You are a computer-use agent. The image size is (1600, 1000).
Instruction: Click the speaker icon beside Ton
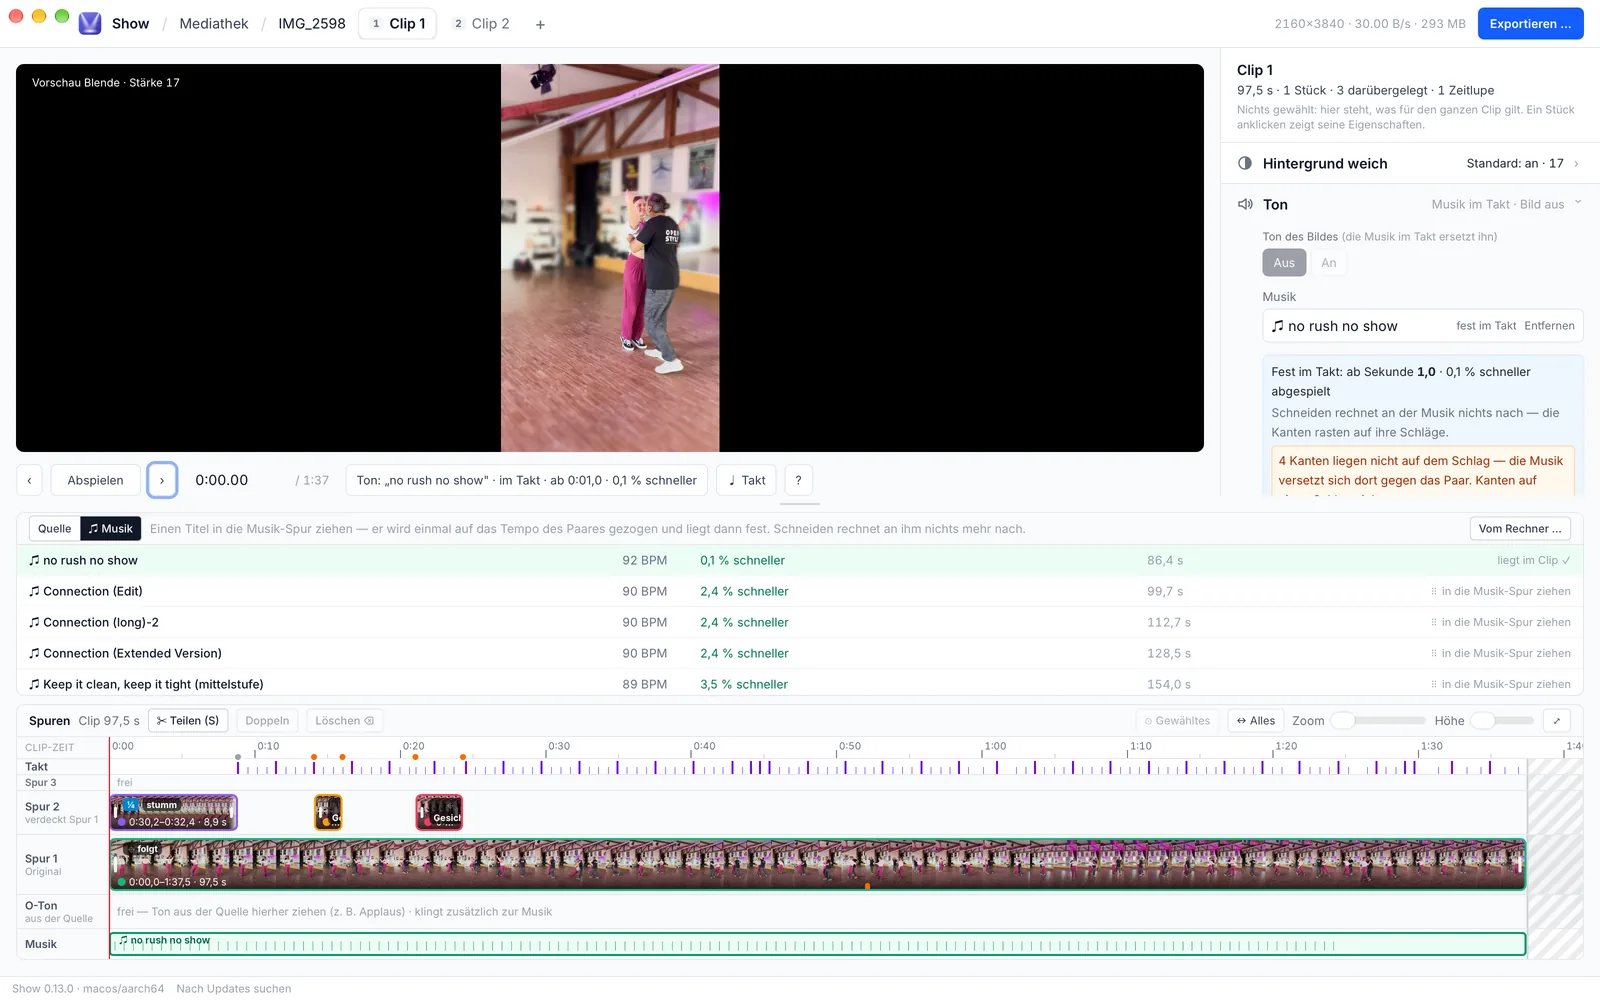(1245, 204)
